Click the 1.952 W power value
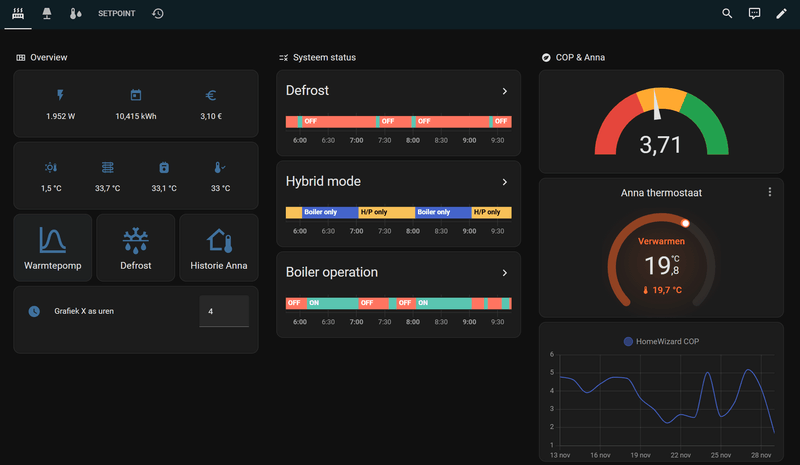 (60, 116)
